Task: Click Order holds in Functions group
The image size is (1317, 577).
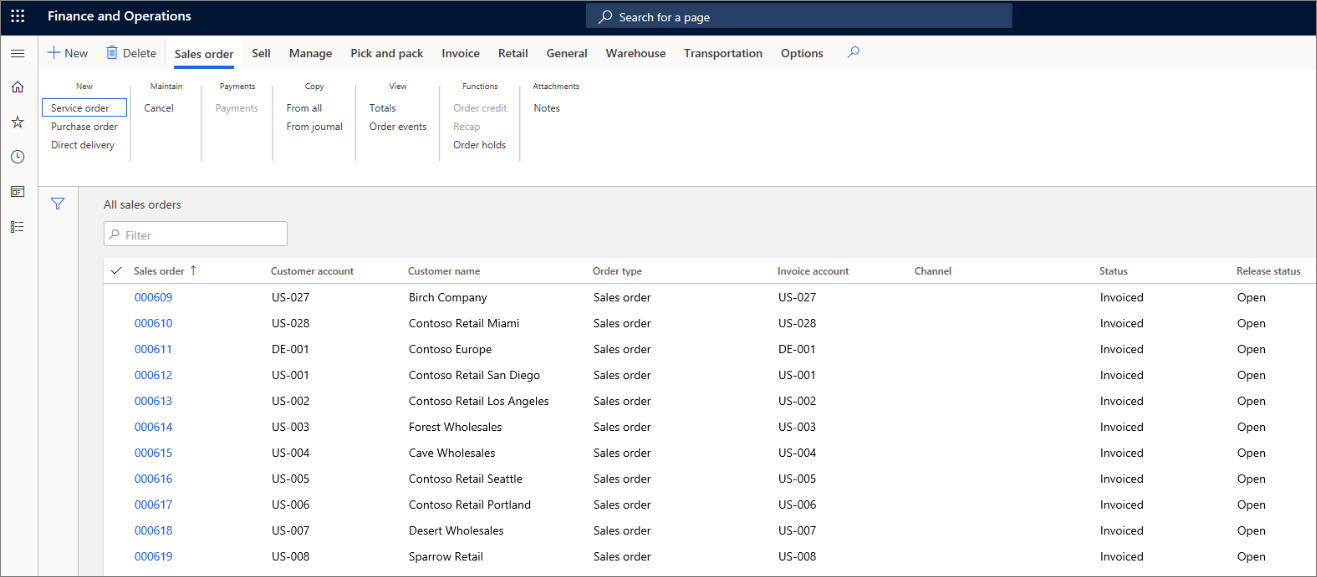Action: pos(480,145)
